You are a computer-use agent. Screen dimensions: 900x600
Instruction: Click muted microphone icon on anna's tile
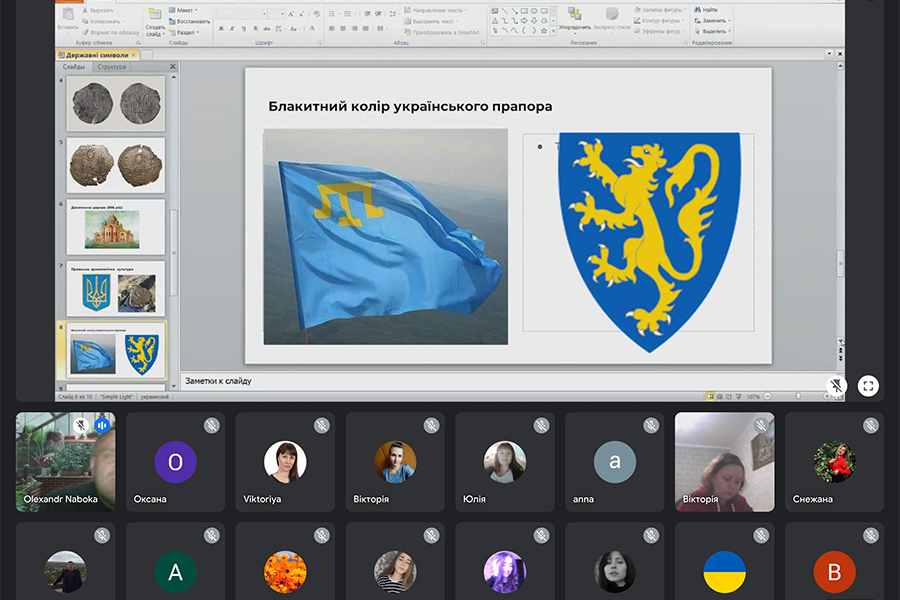coord(651,426)
